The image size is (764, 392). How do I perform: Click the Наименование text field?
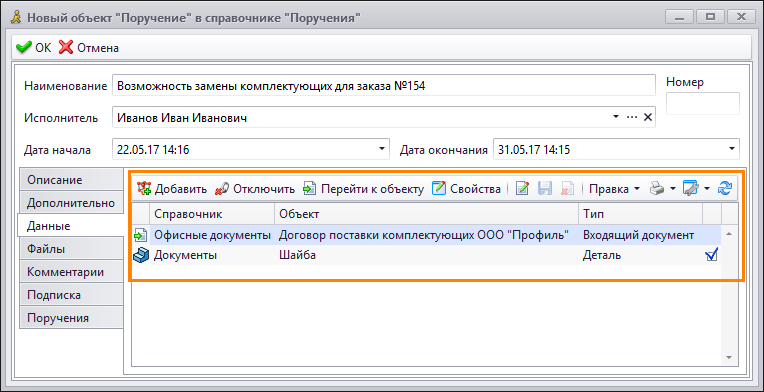point(383,86)
